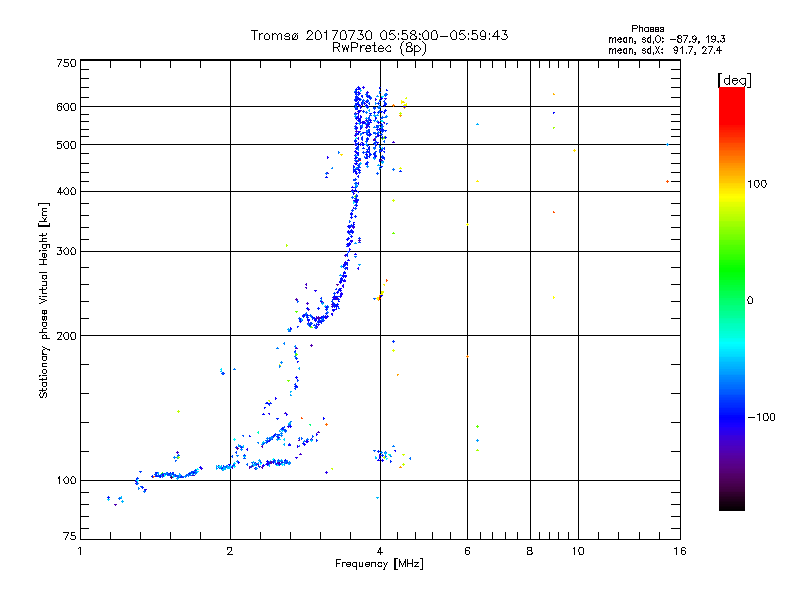800x600 pixels.
Task: Click the isolated point cluster at 4 MHz near 110 km
Action: [x=384, y=455]
